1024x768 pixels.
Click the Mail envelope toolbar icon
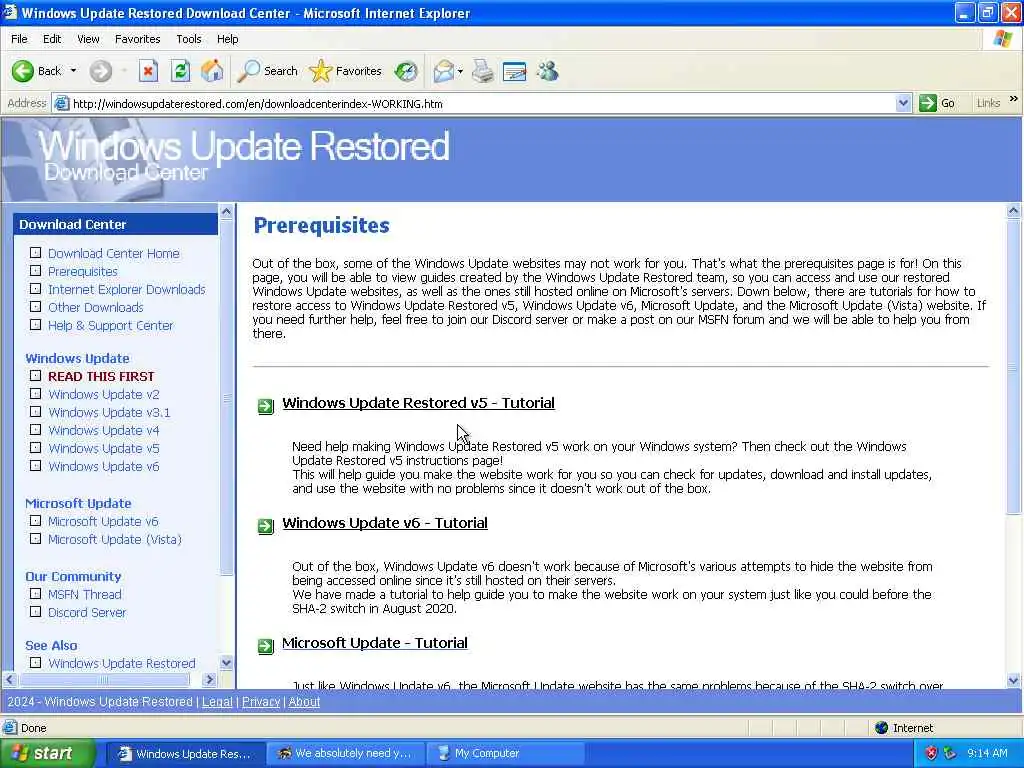pyautogui.click(x=443, y=71)
